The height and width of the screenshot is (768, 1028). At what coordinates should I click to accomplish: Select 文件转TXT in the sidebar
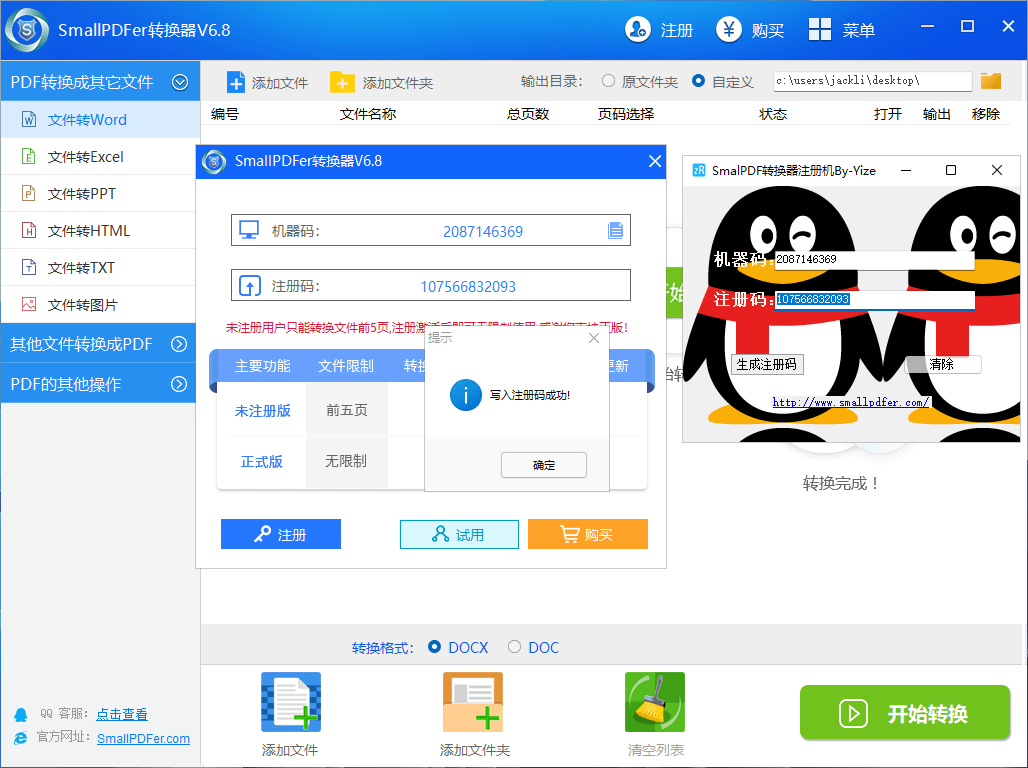(x=100, y=268)
